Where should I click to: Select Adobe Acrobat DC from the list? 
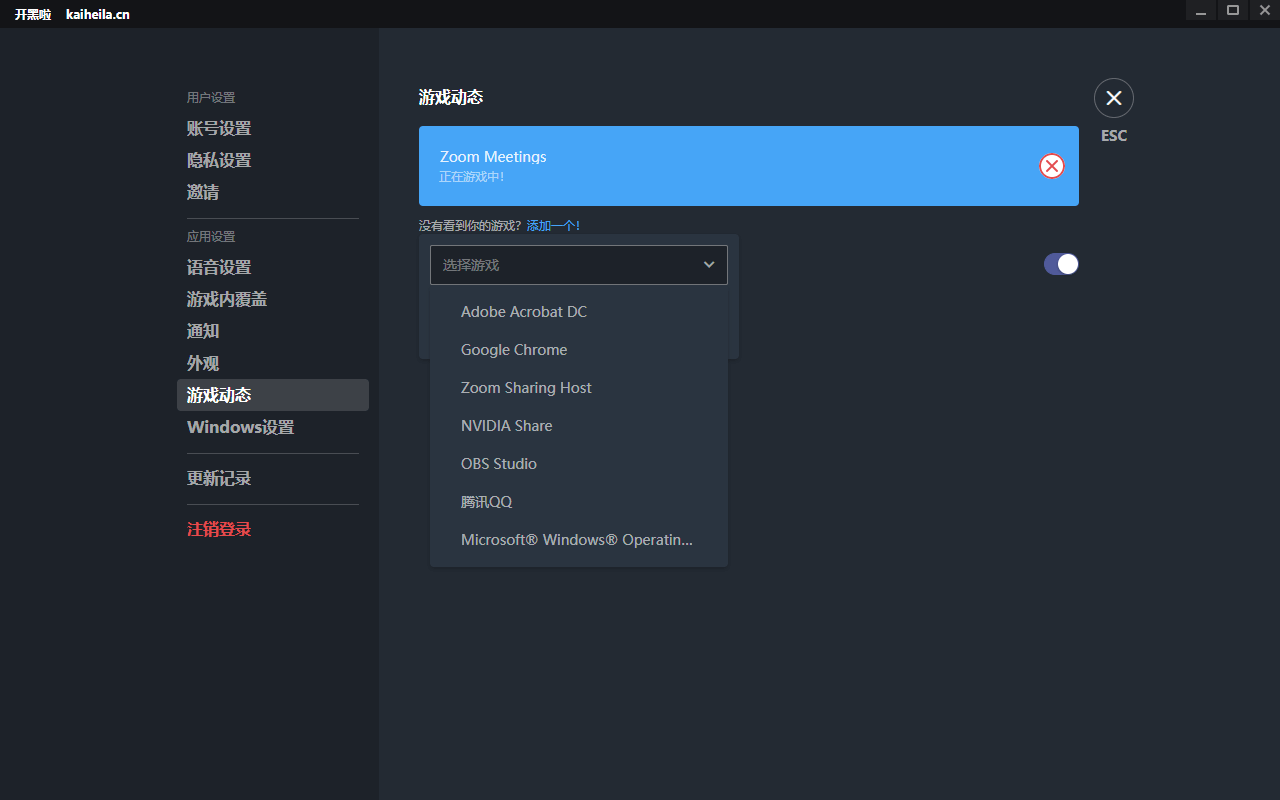(523, 312)
